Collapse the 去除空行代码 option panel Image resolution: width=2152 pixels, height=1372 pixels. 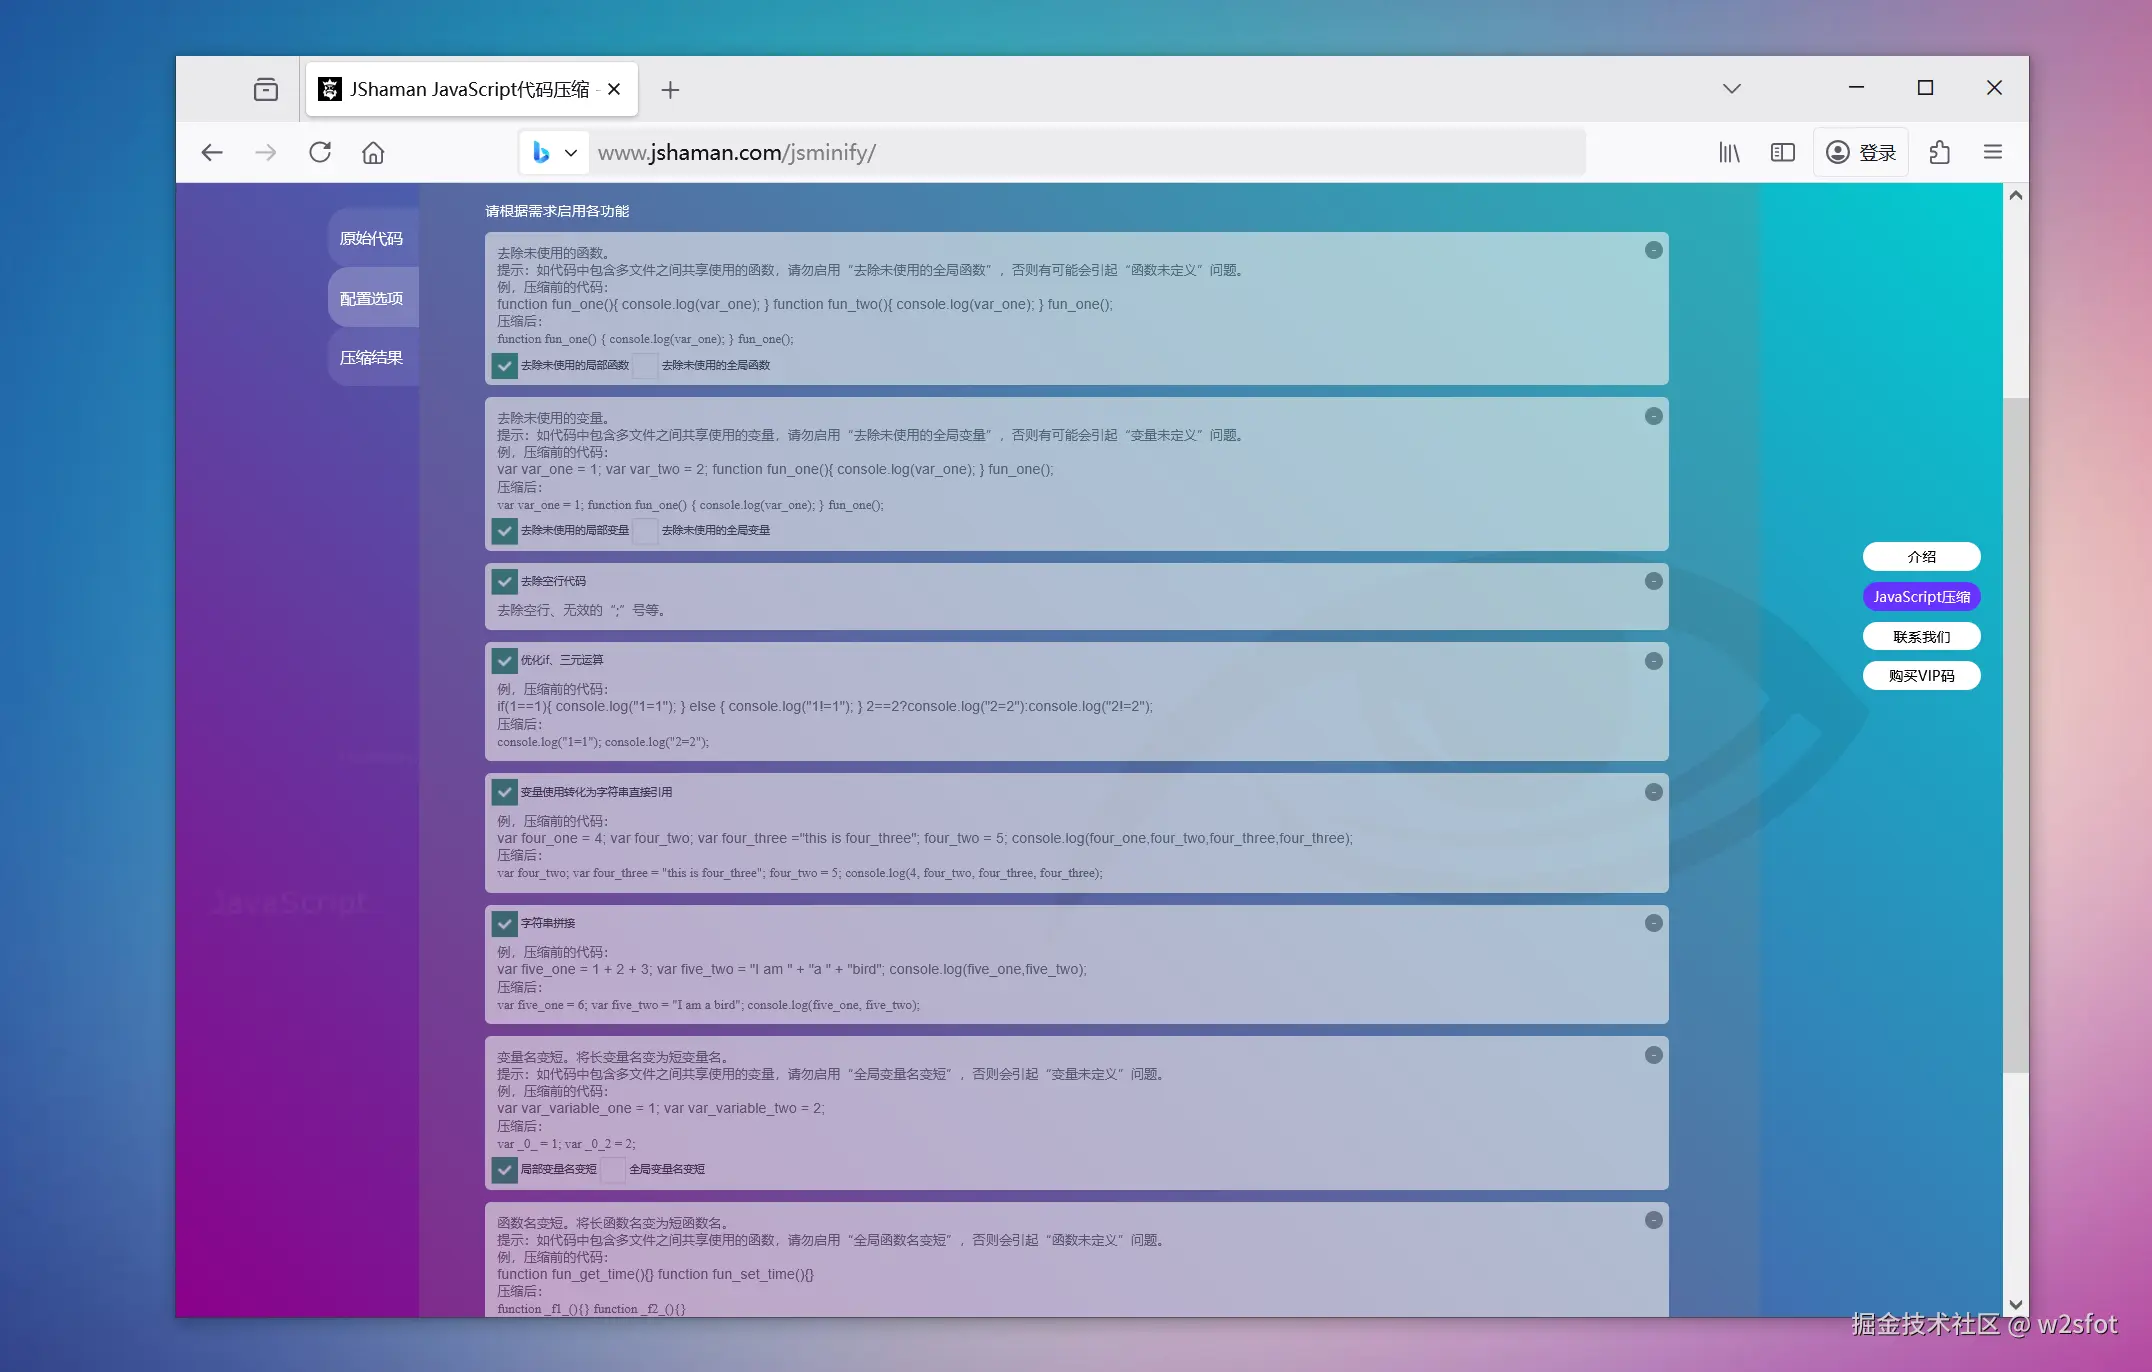[x=1654, y=581]
